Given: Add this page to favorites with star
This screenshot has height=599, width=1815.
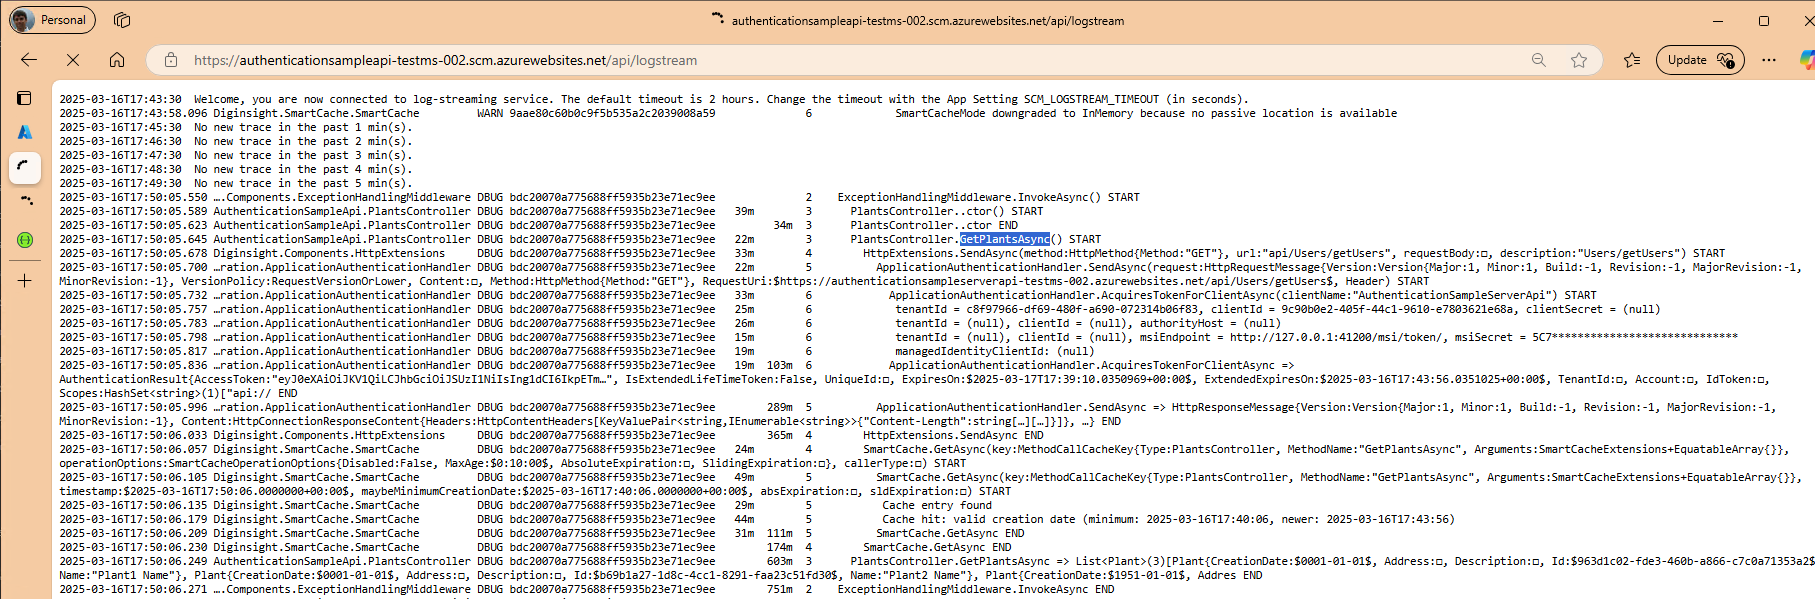Looking at the screenshot, I should [1579, 60].
